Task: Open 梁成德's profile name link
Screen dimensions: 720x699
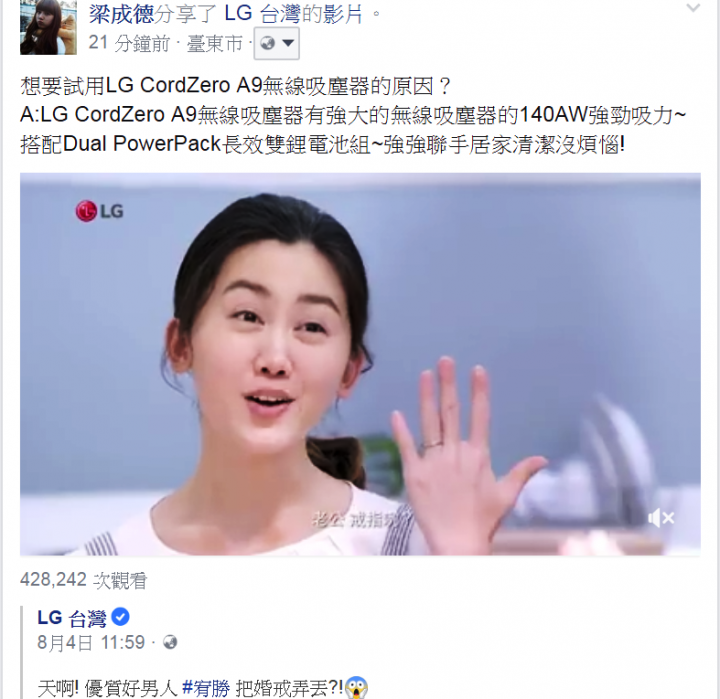Action: (x=121, y=13)
